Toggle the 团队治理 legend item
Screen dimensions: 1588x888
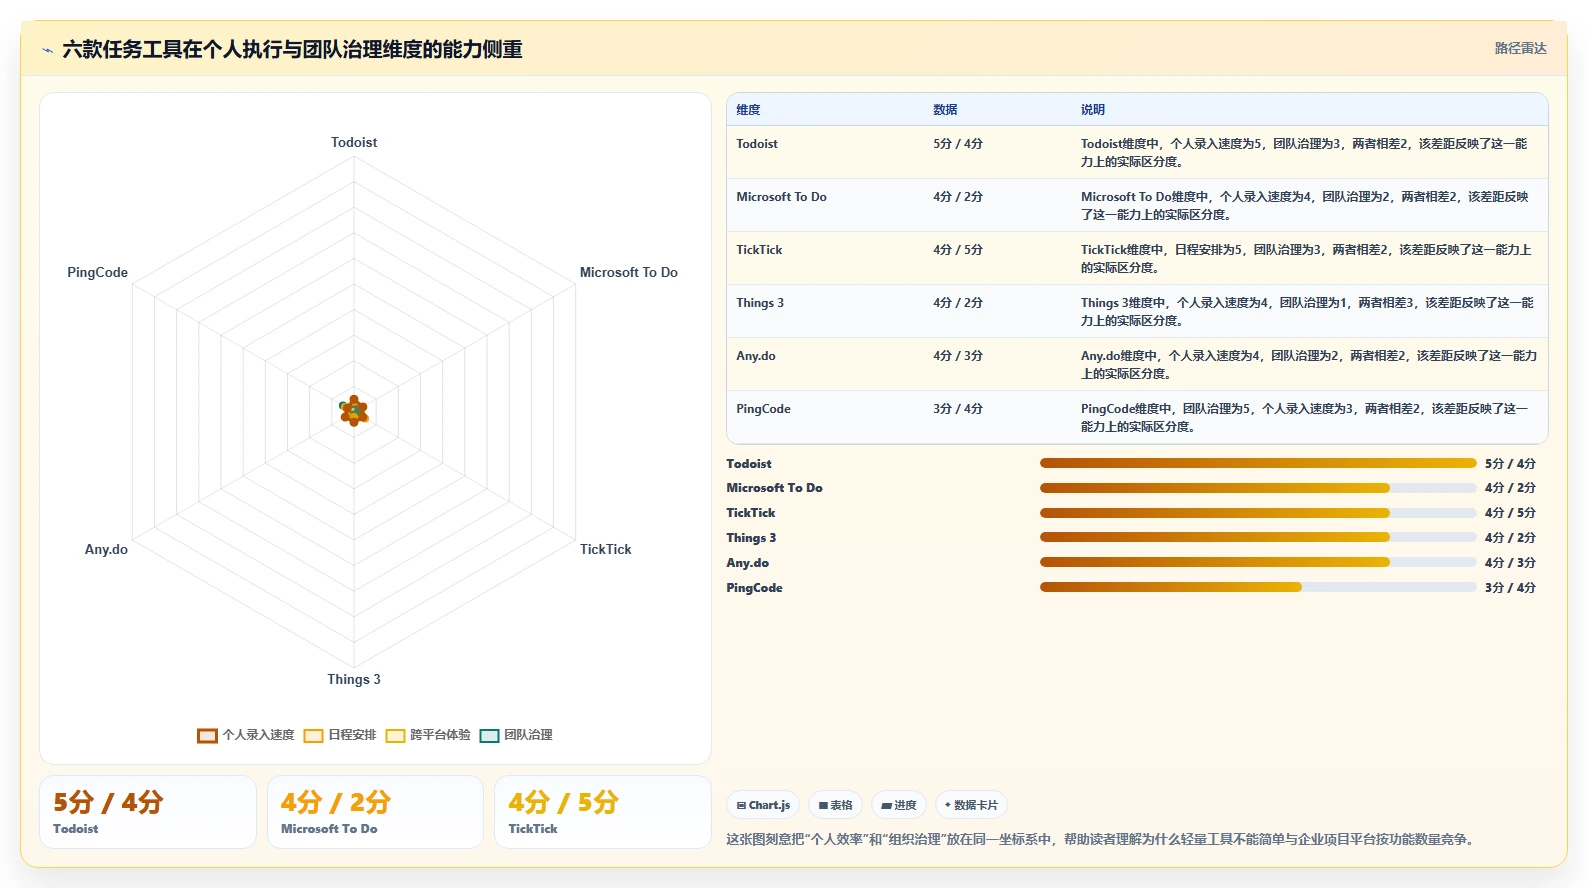[x=516, y=735]
